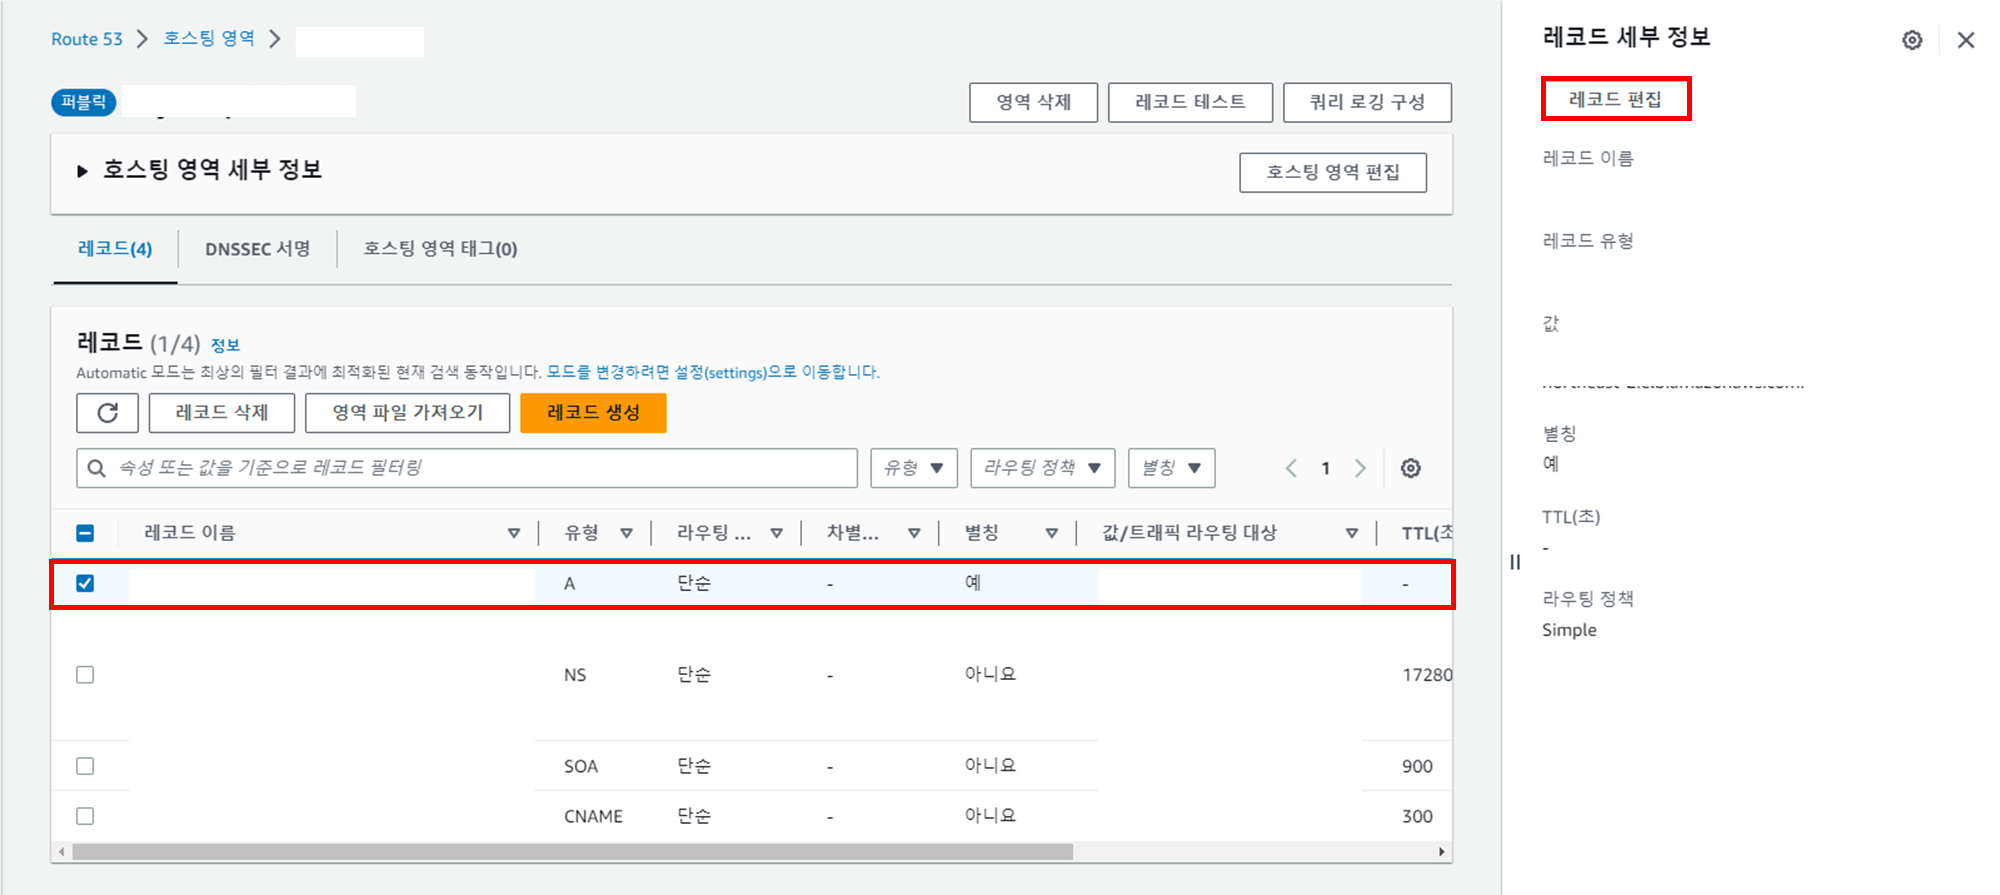
Task: Sort by type (유형) column arrow
Action: (x=627, y=533)
